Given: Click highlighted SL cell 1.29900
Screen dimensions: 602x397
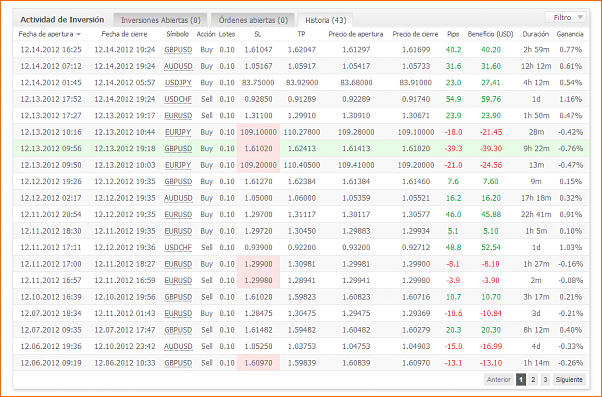Looking at the screenshot, I should (258, 264).
